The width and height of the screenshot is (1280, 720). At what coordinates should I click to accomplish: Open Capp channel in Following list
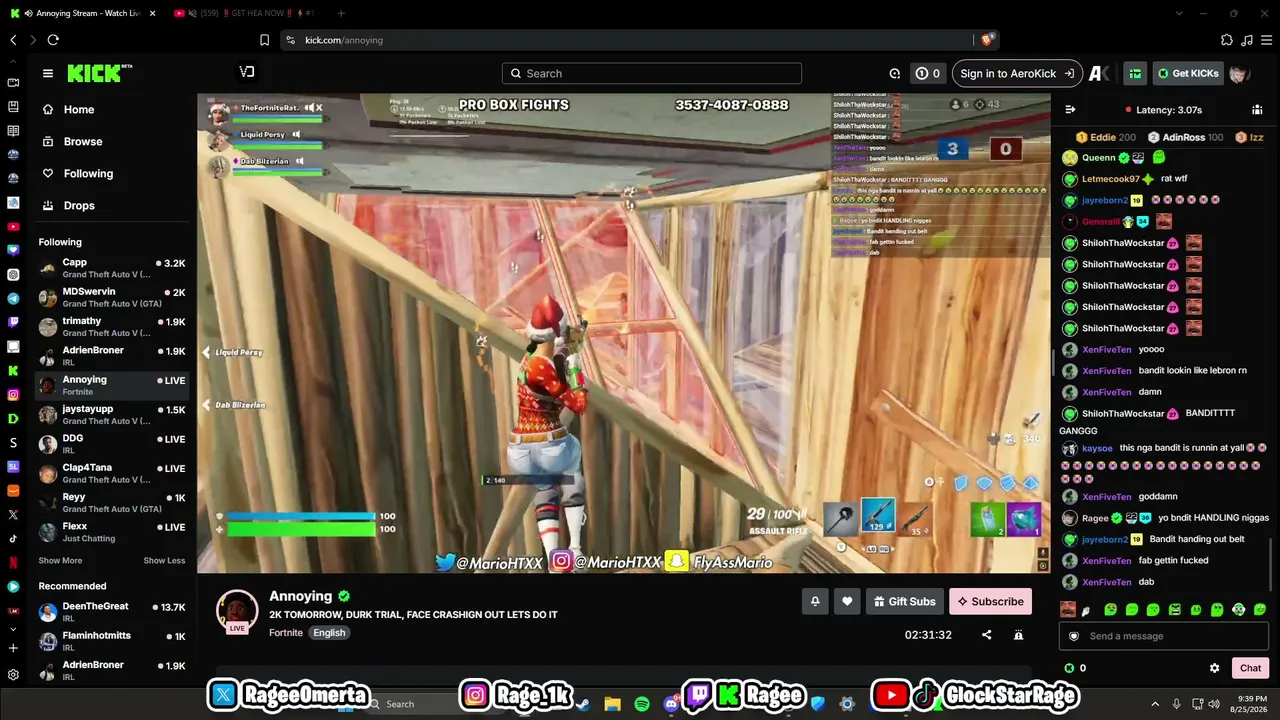(112, 268)
